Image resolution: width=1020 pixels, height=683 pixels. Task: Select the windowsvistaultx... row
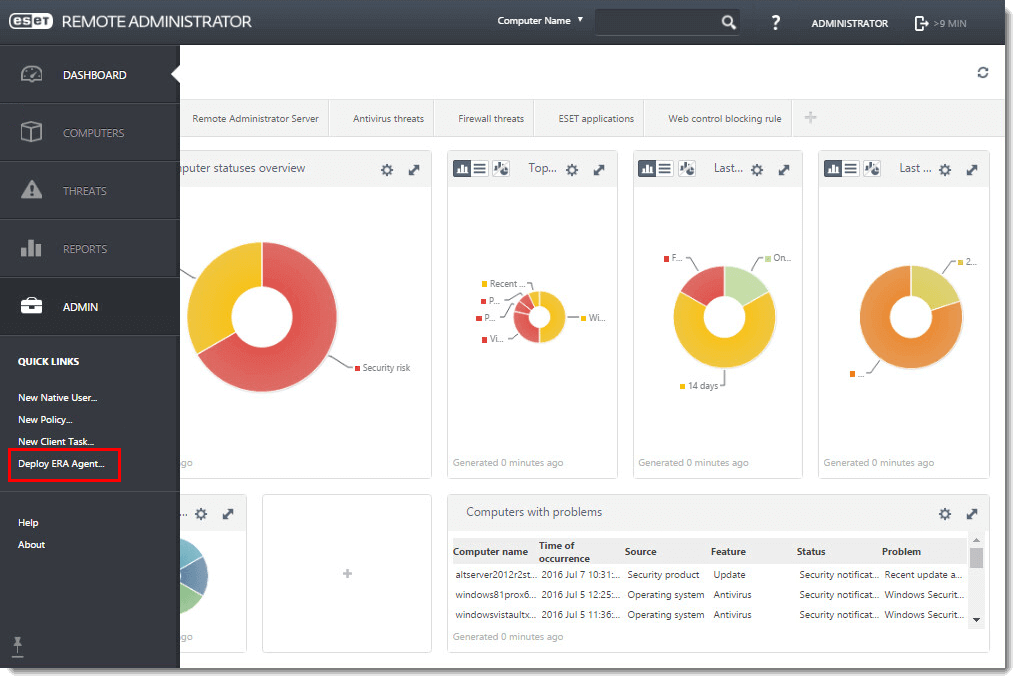(x=709, y=615)
